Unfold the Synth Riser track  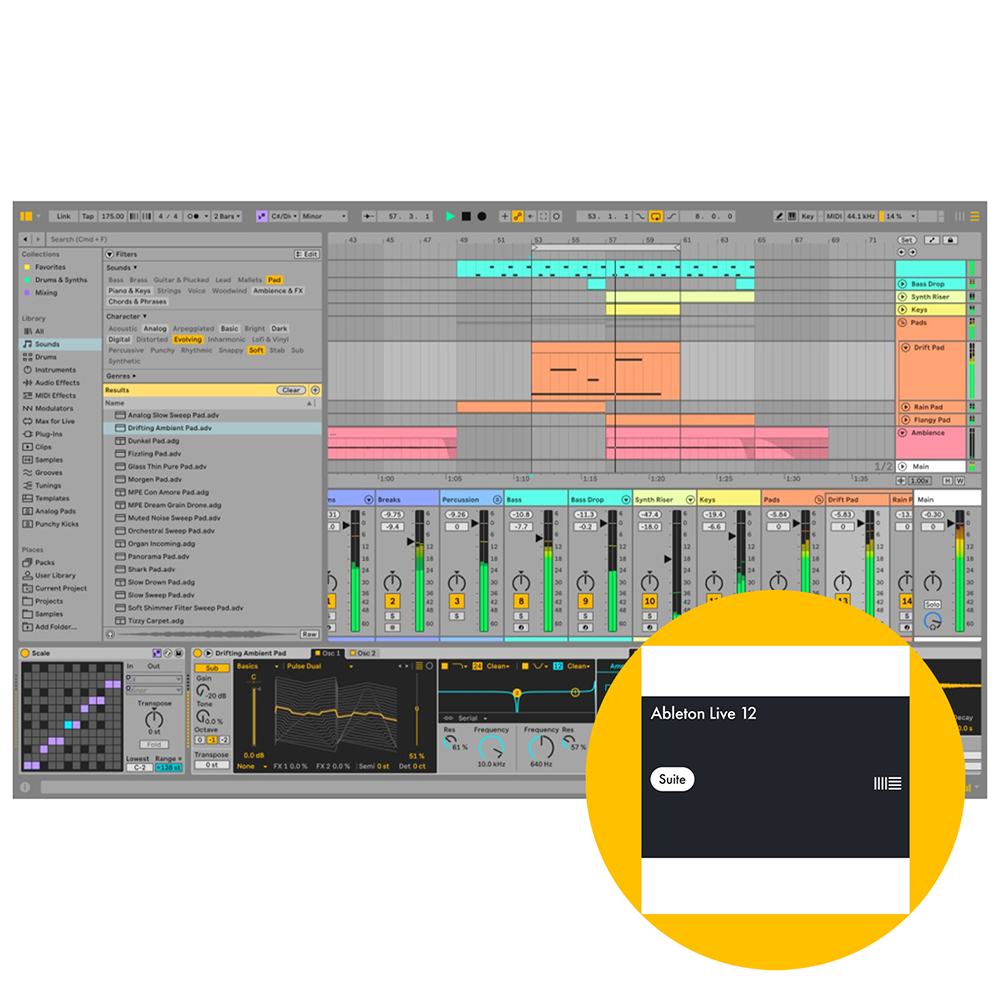point(902,297)
